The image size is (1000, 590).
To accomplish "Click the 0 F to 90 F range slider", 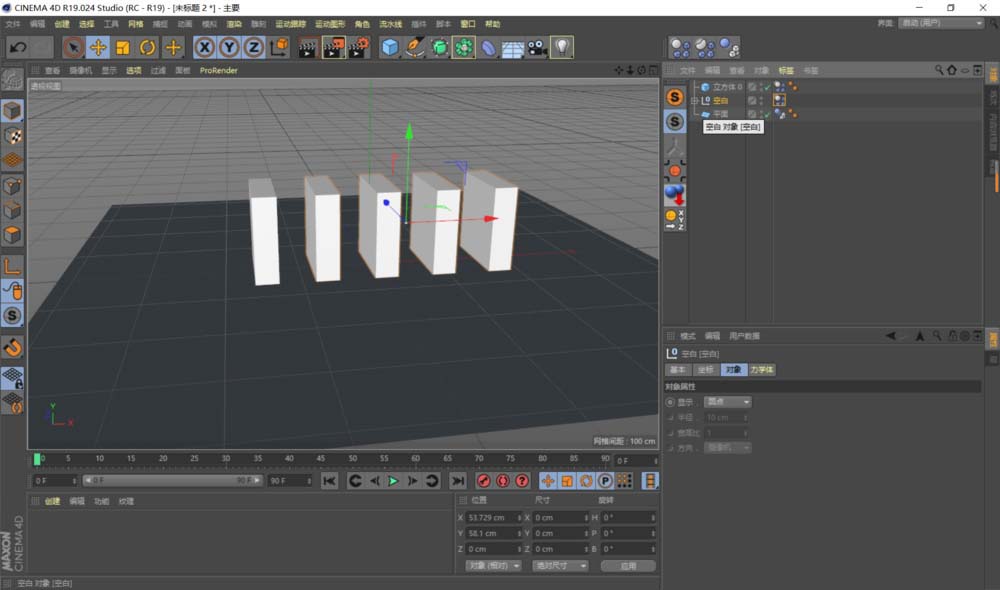I will (173, 480).
